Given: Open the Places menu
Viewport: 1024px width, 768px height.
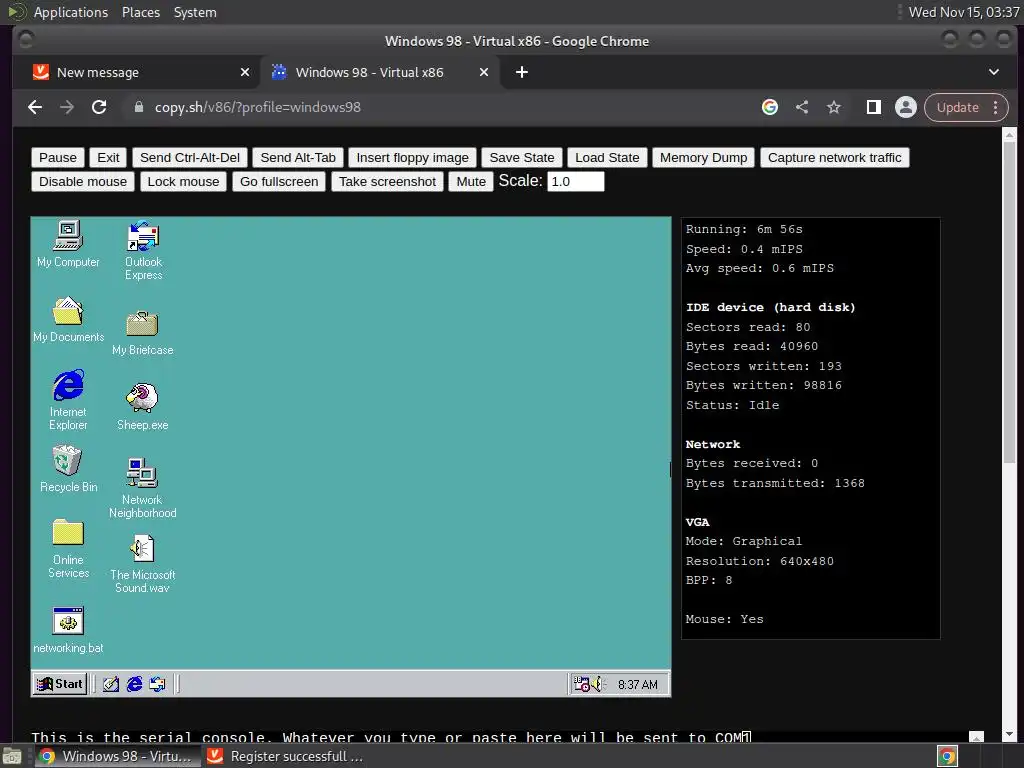Looking at the screenshot, I should click(141, 12).
